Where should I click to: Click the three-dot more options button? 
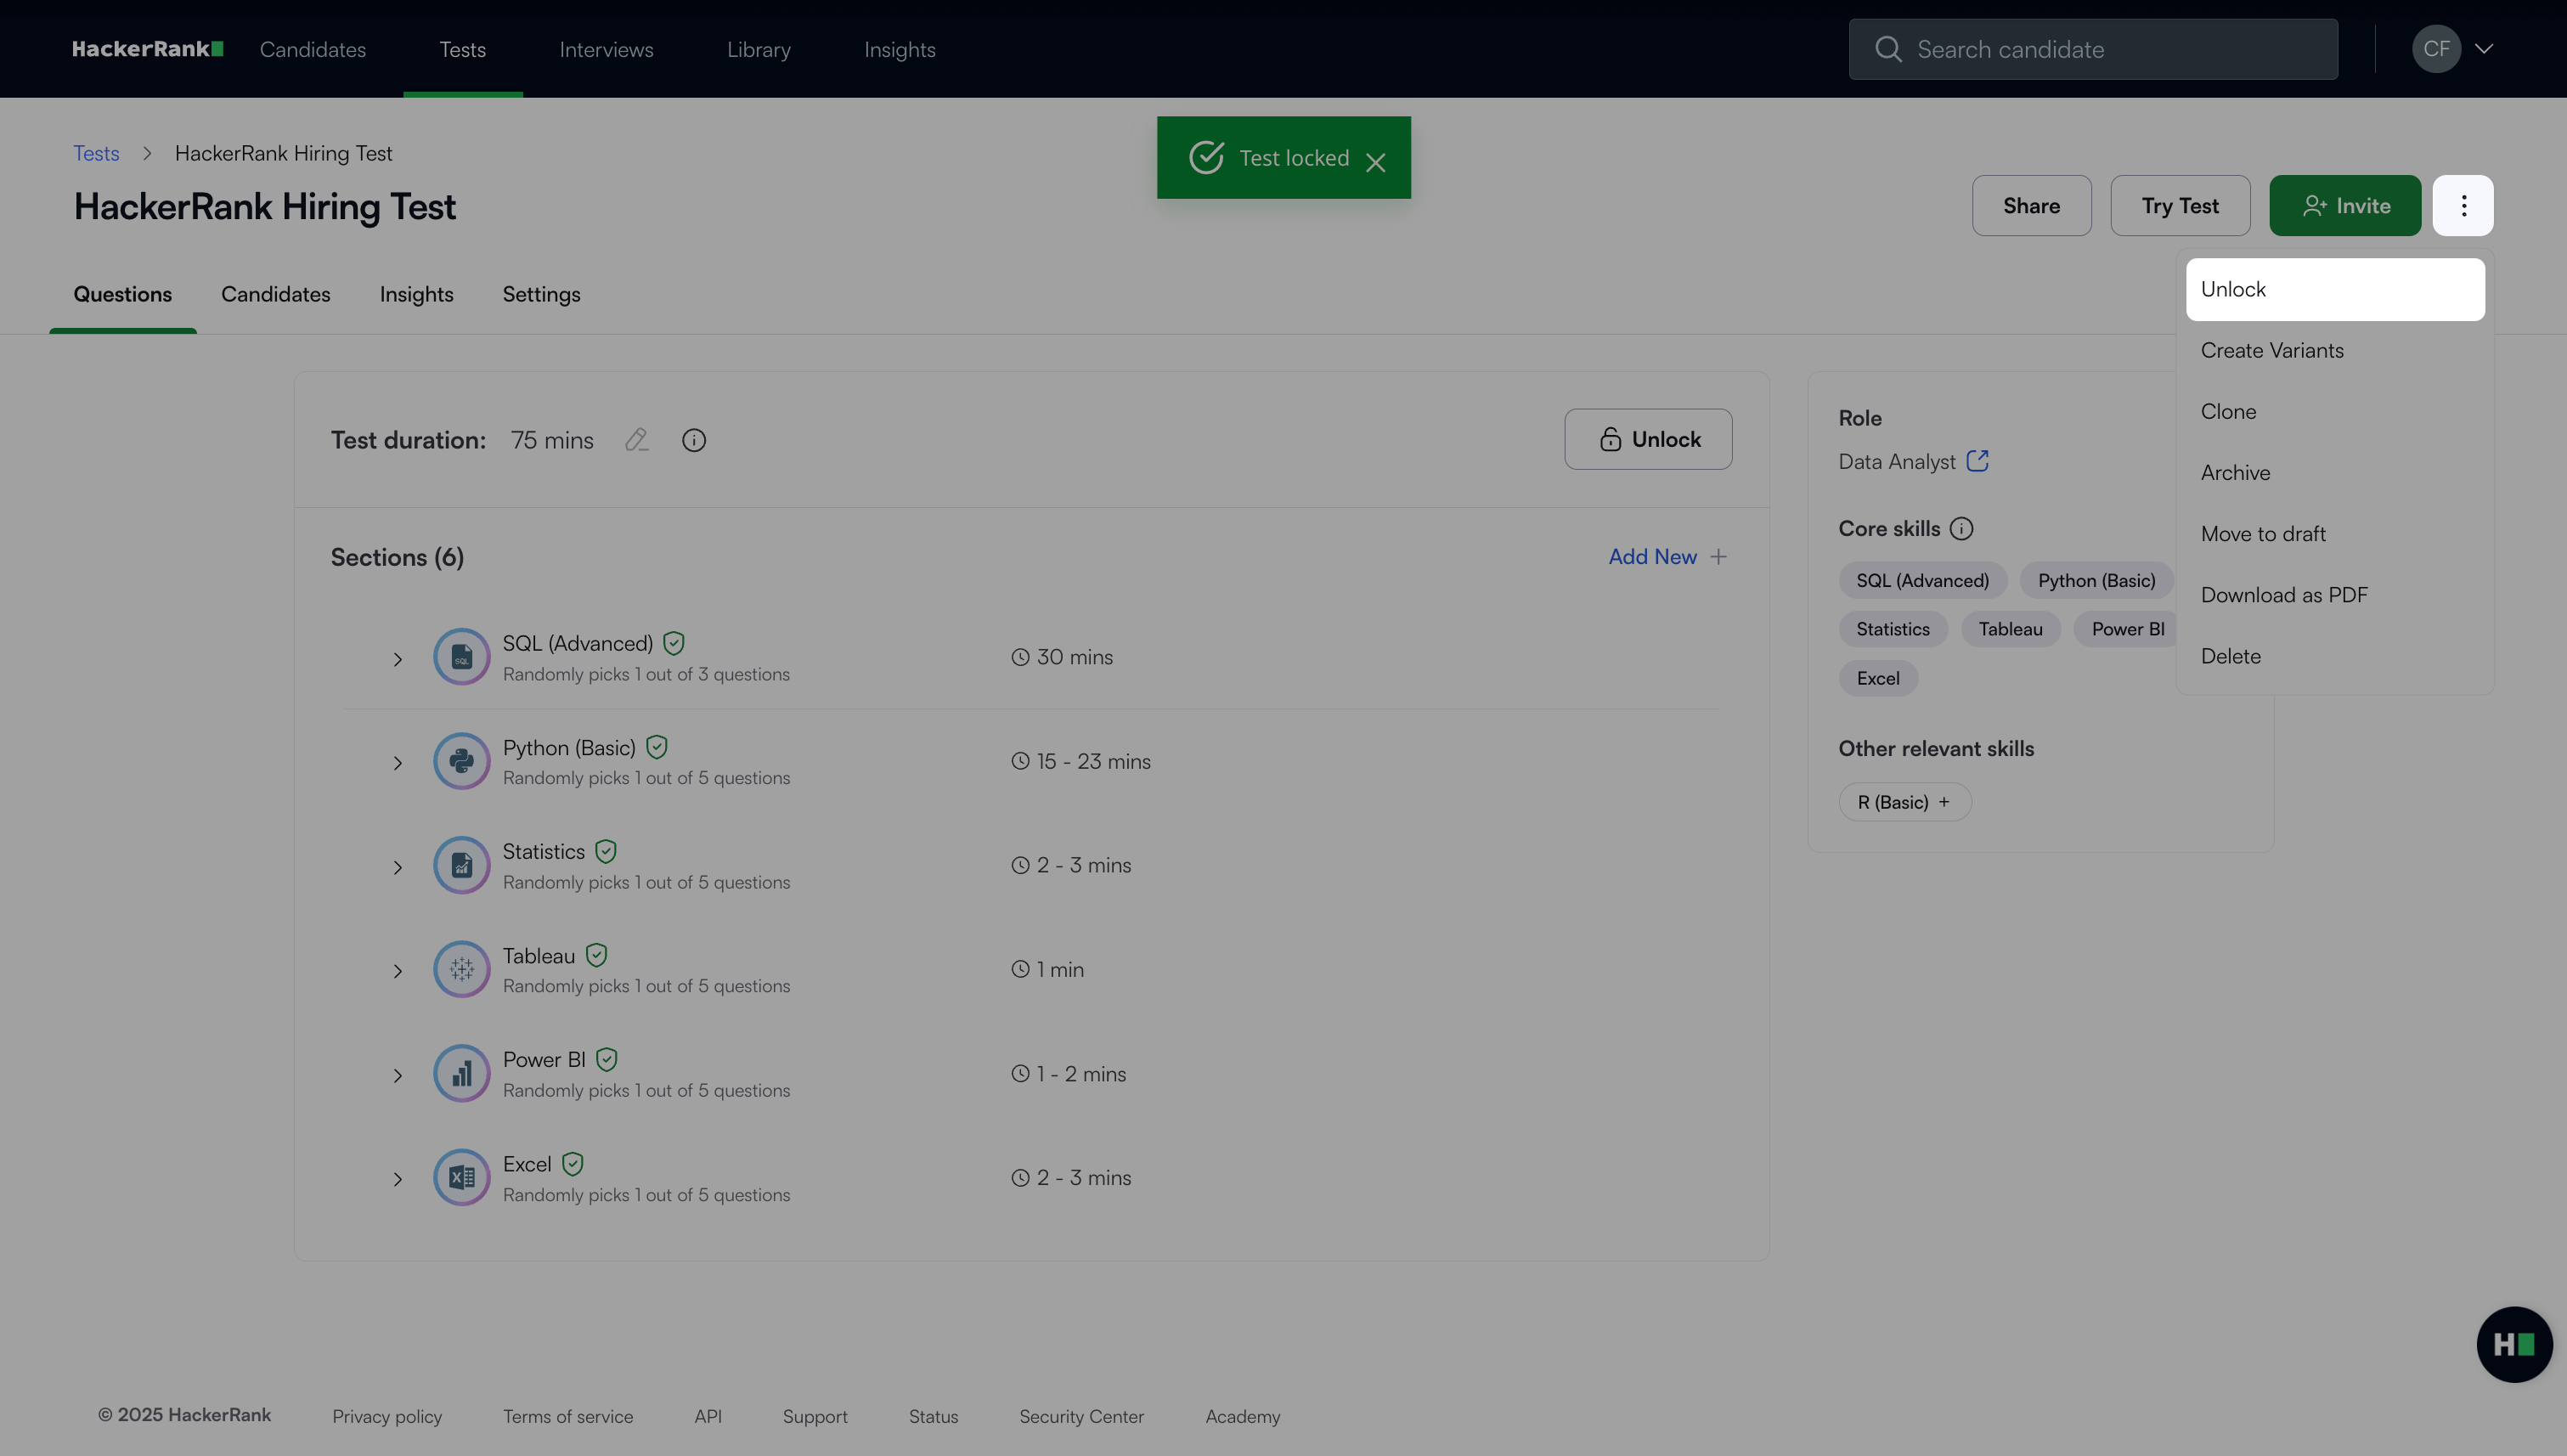[x=2463, y=206]
